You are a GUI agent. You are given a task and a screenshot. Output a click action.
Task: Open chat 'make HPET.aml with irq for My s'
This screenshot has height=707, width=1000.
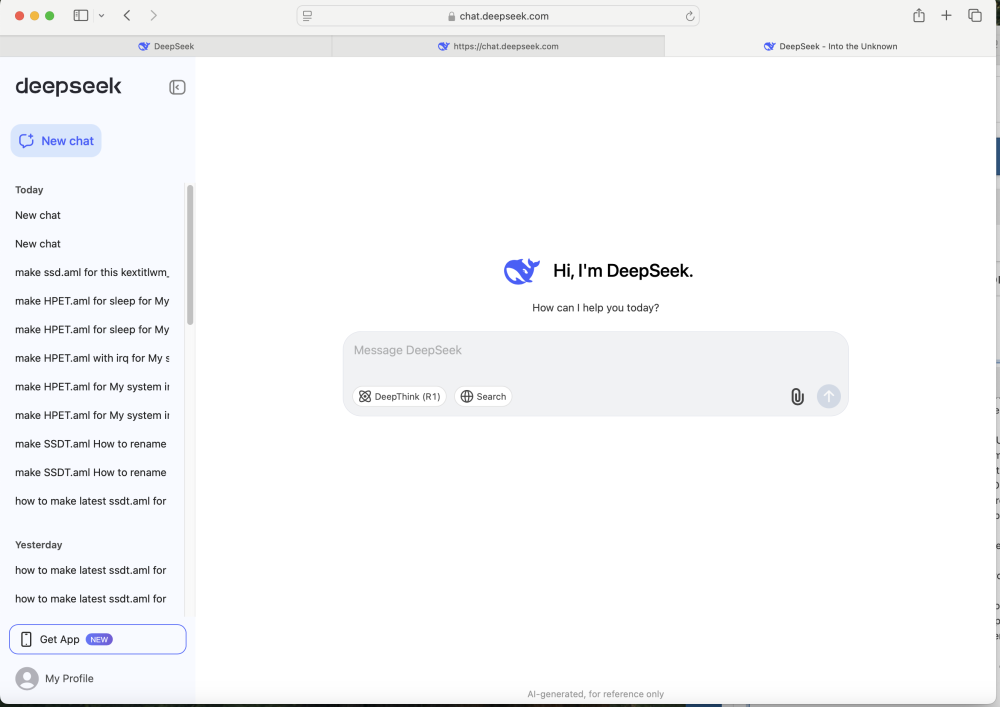92,358
